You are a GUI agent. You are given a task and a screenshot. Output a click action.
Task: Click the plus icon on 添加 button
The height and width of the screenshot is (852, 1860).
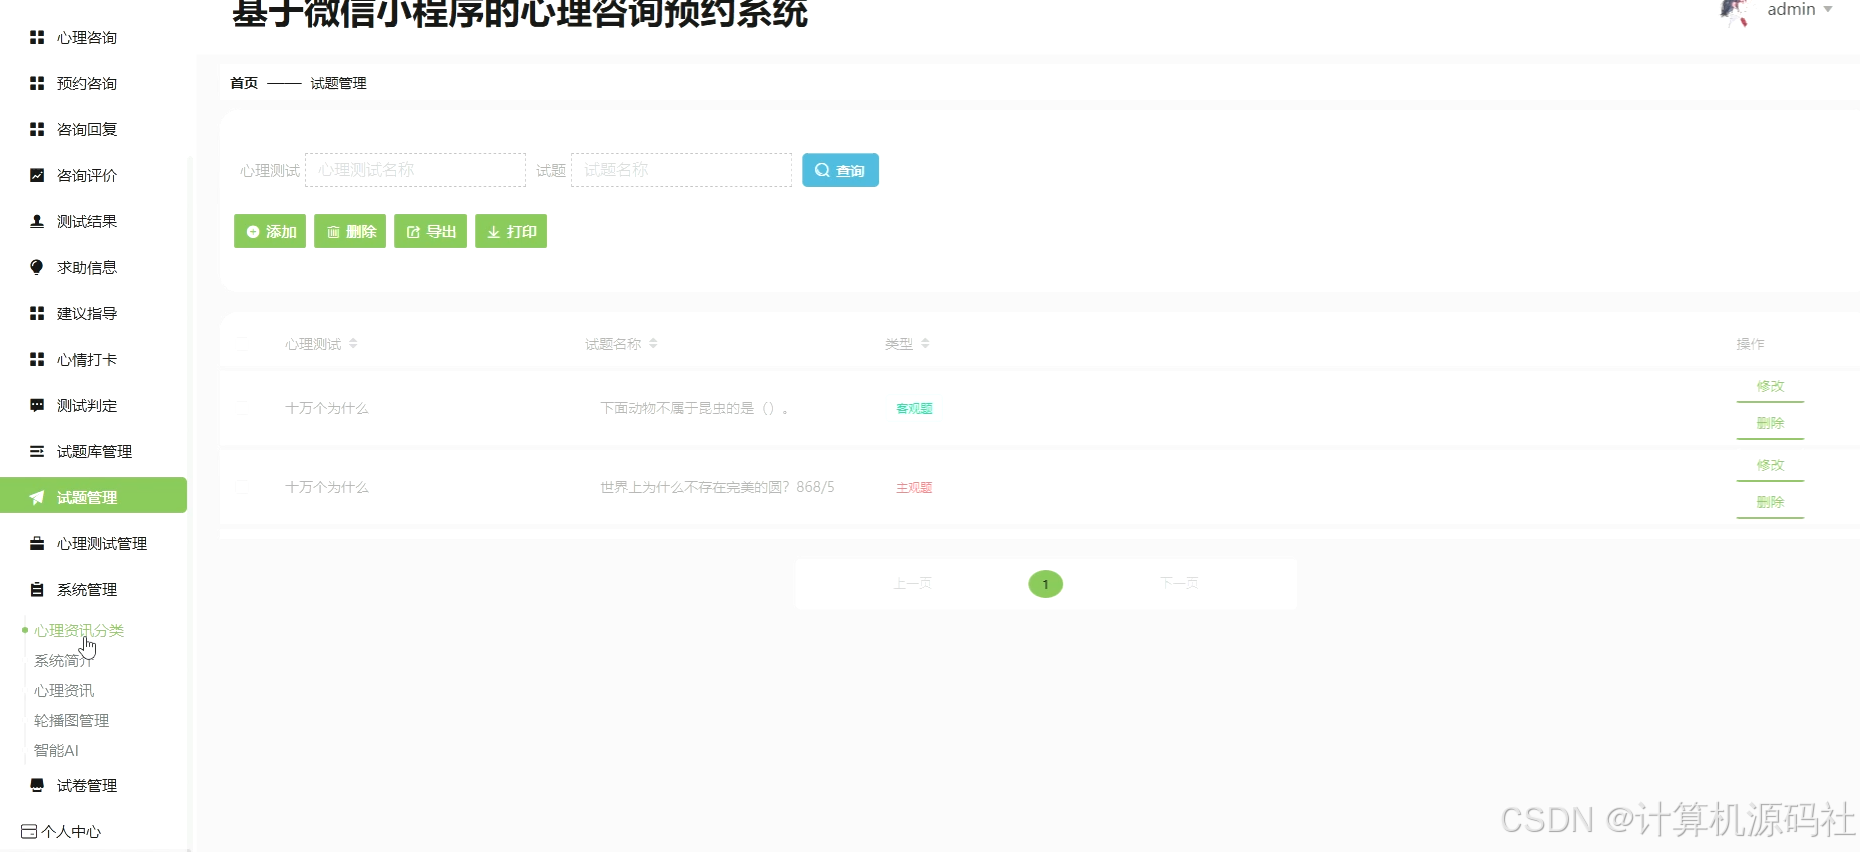pyautogui.click(x=253, y=232)
